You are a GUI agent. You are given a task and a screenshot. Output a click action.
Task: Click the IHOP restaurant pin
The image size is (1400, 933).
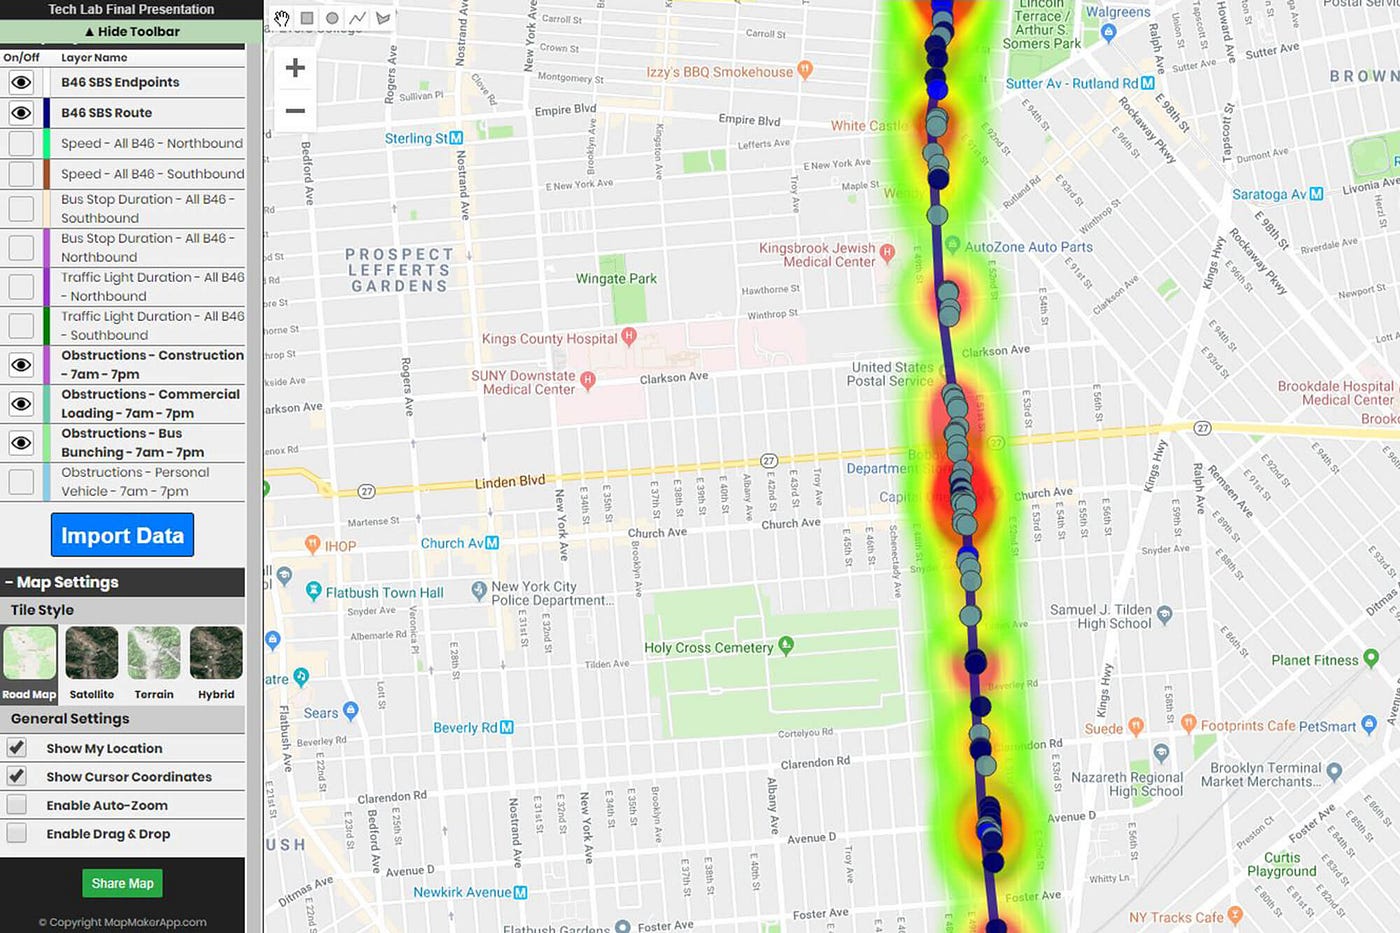312,545
